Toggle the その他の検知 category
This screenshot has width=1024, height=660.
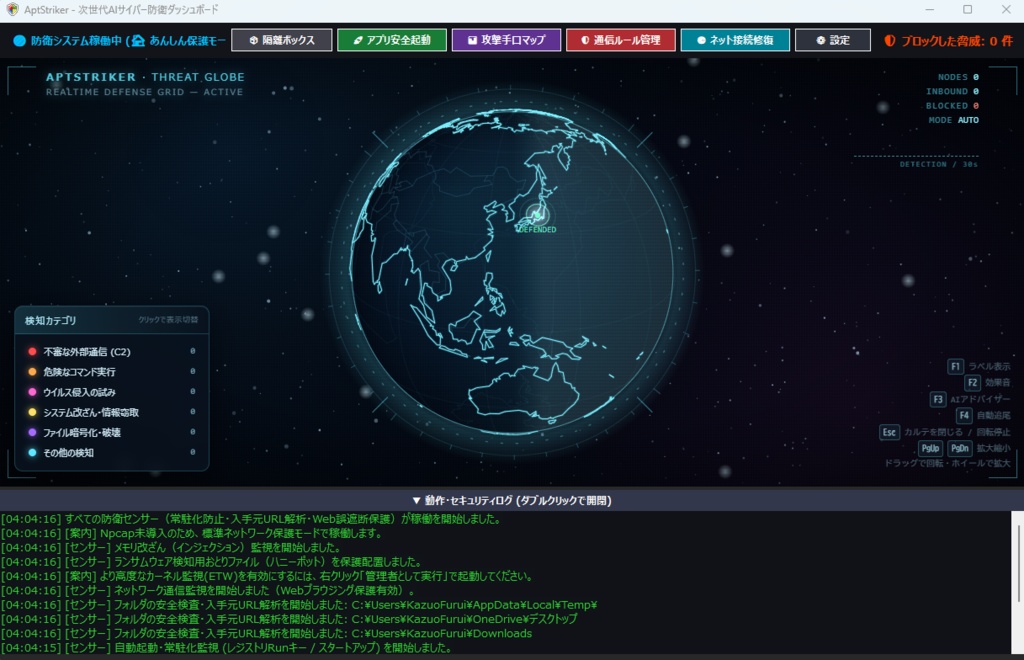(112, 452)
